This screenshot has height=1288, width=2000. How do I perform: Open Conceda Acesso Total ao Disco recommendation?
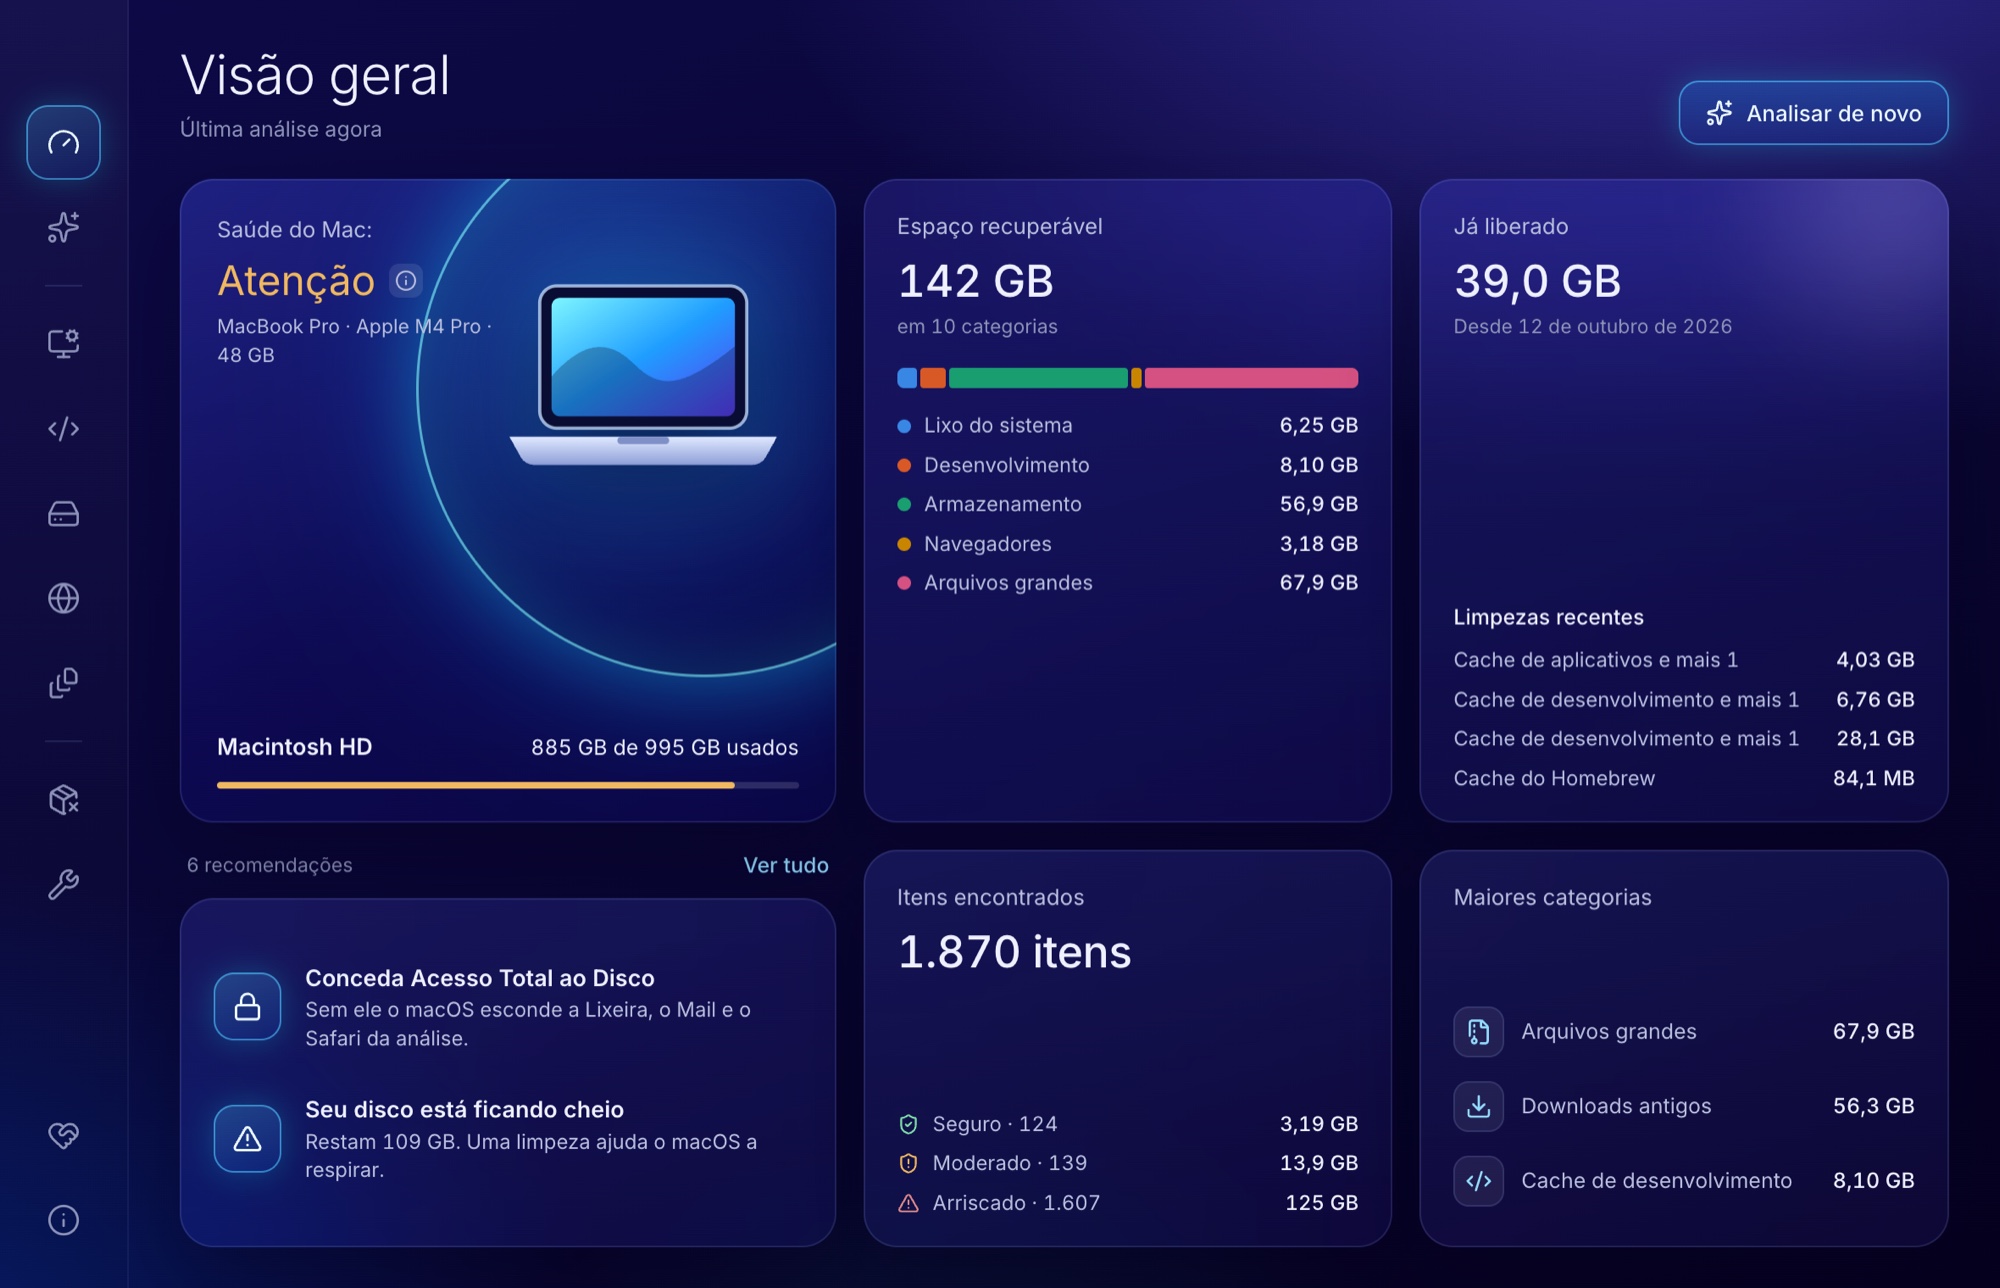508,1007
